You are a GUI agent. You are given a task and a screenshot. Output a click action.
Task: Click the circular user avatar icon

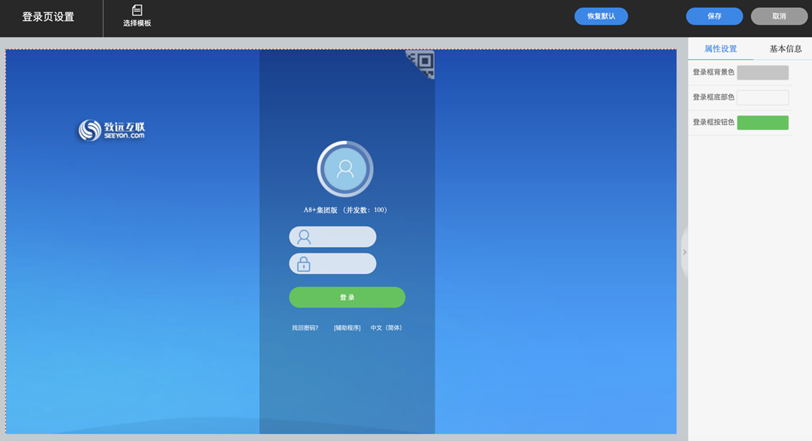click(x=345, y=169)
